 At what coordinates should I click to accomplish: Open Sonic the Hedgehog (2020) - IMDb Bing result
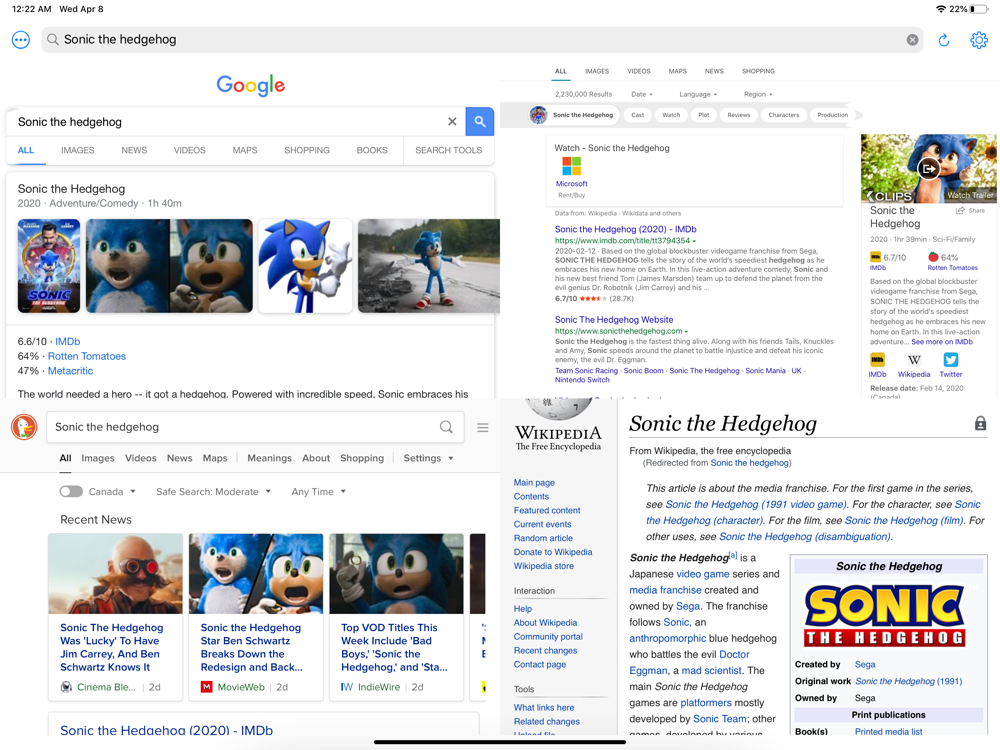[625, 229]
